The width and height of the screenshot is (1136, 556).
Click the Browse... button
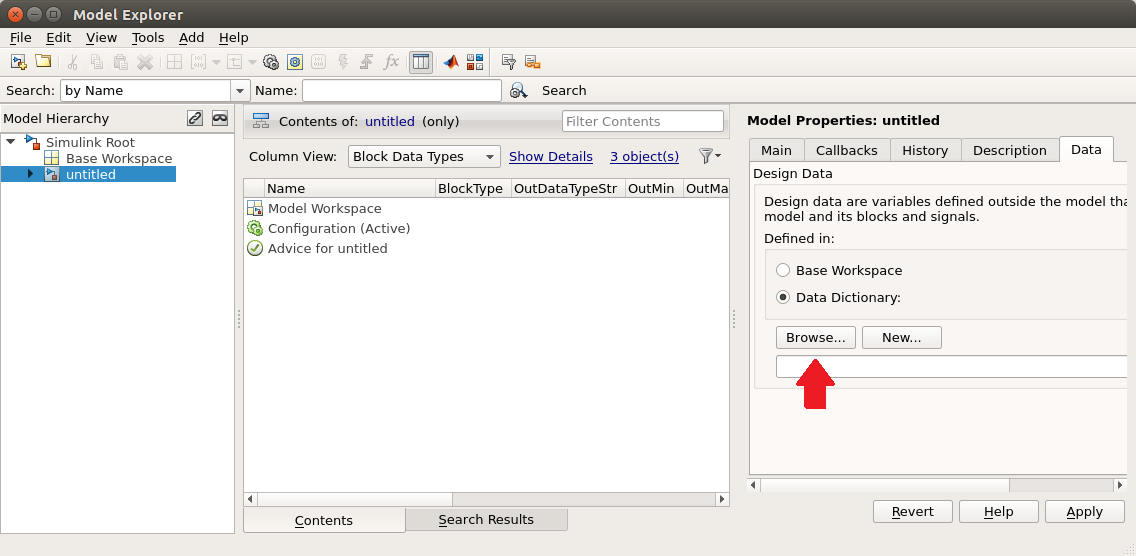(x=816, y=338)
